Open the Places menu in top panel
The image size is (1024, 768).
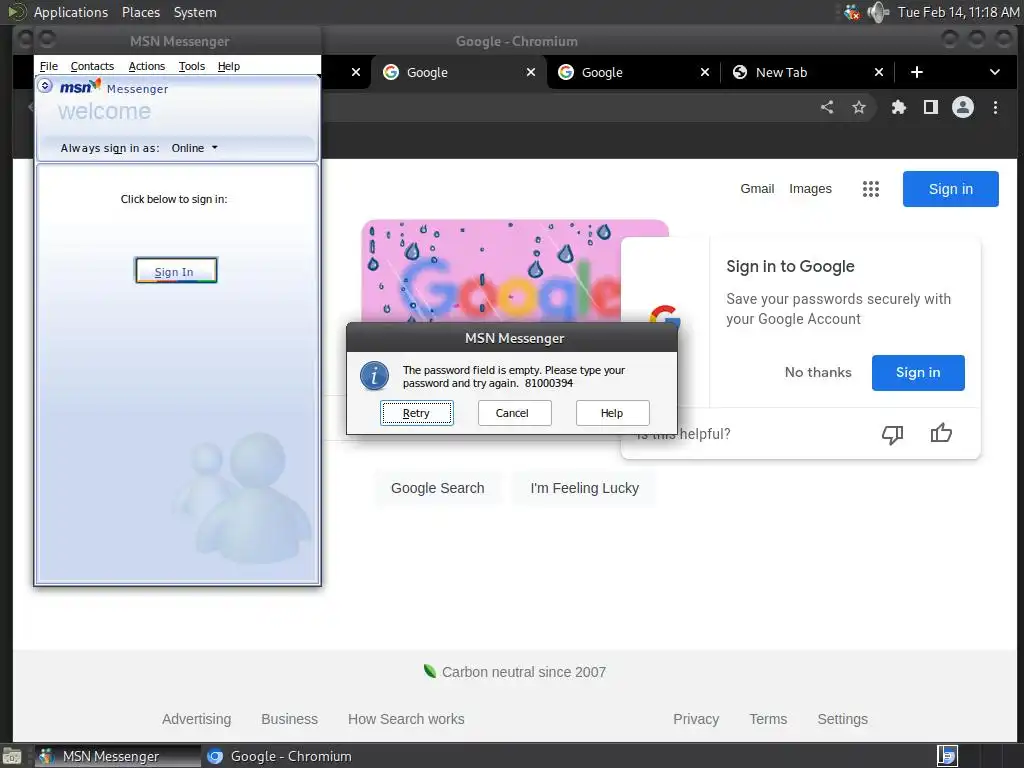[140, 12]
